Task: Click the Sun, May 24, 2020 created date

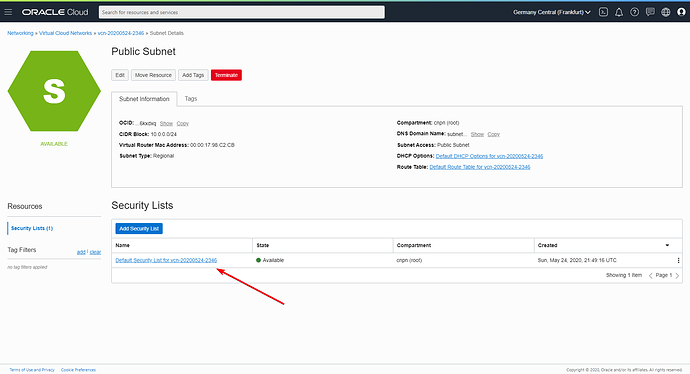Action: [x=577, y=260]
